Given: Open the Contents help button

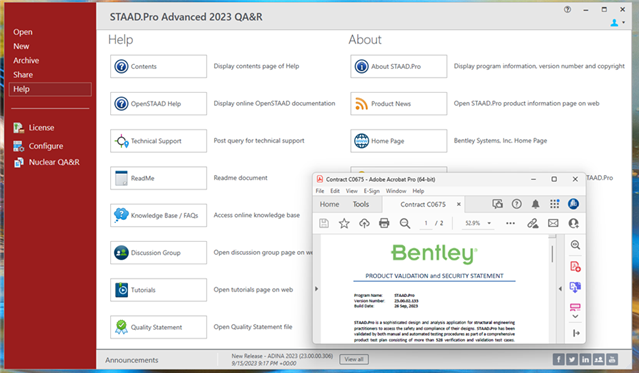Looking at the screenshot, I should tap(158, 66).
